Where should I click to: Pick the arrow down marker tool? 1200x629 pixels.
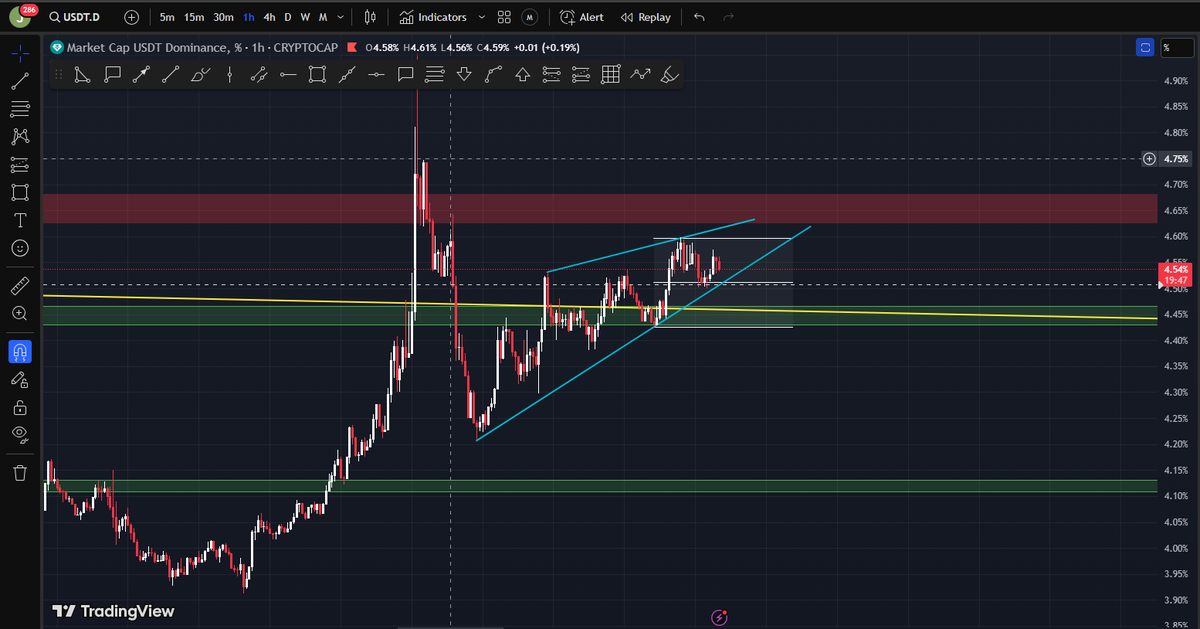pos(464,73)
